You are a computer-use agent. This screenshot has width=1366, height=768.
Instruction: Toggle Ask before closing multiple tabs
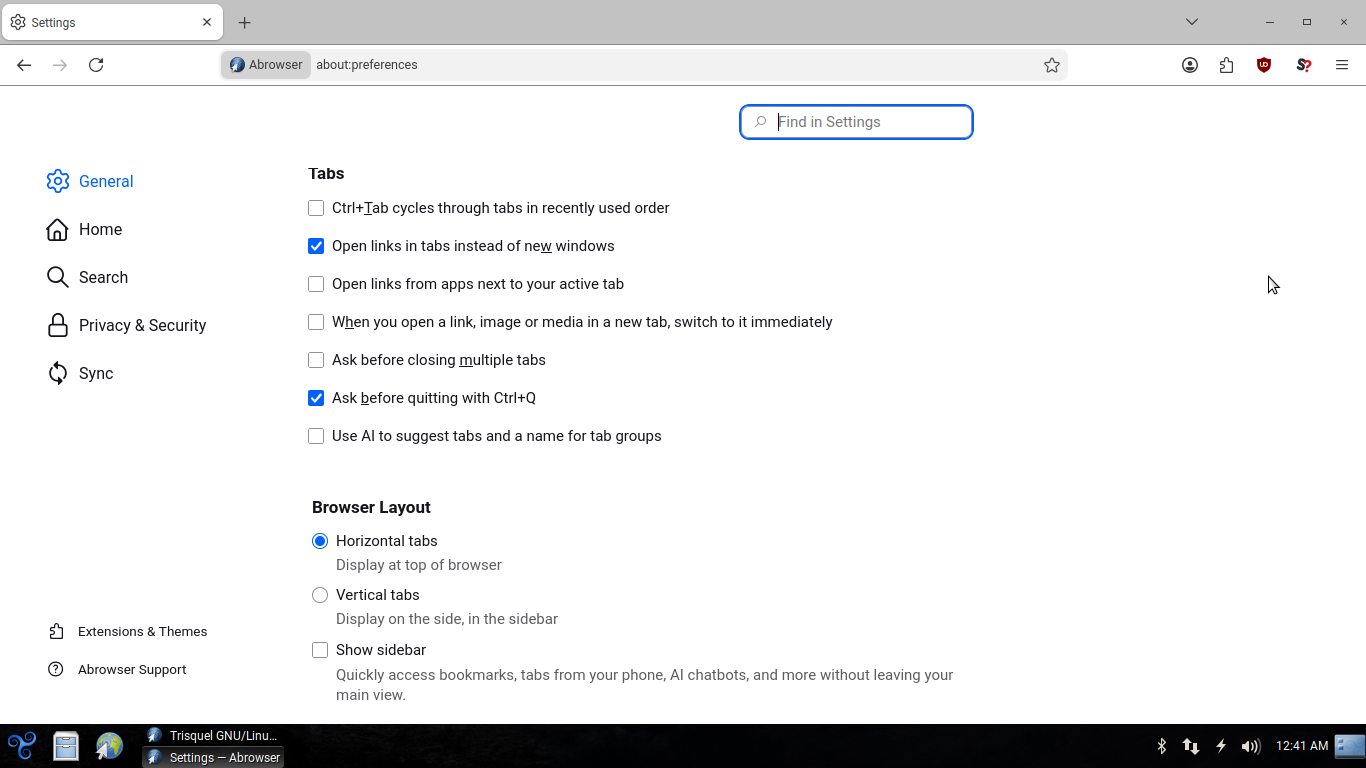[316, 360]
